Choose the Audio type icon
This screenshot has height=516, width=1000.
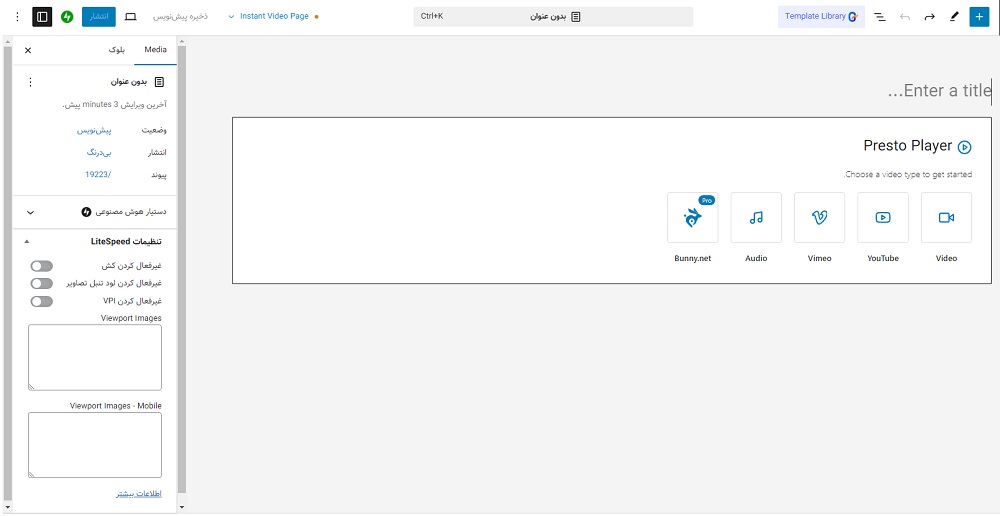coord(756,217)
